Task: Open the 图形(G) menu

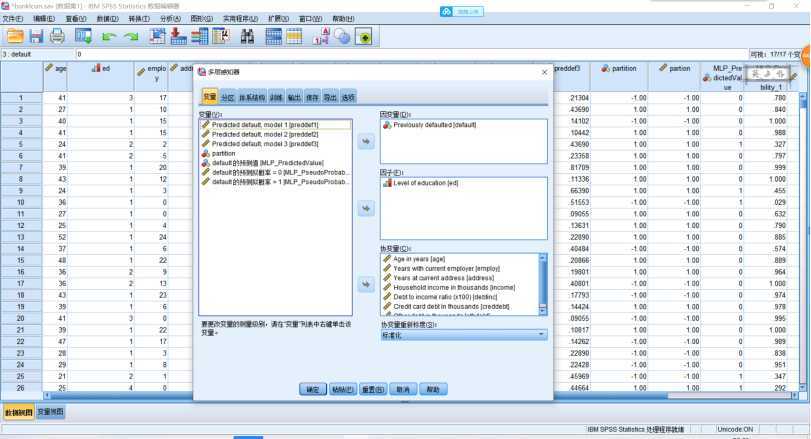Action: pos(202,19)
